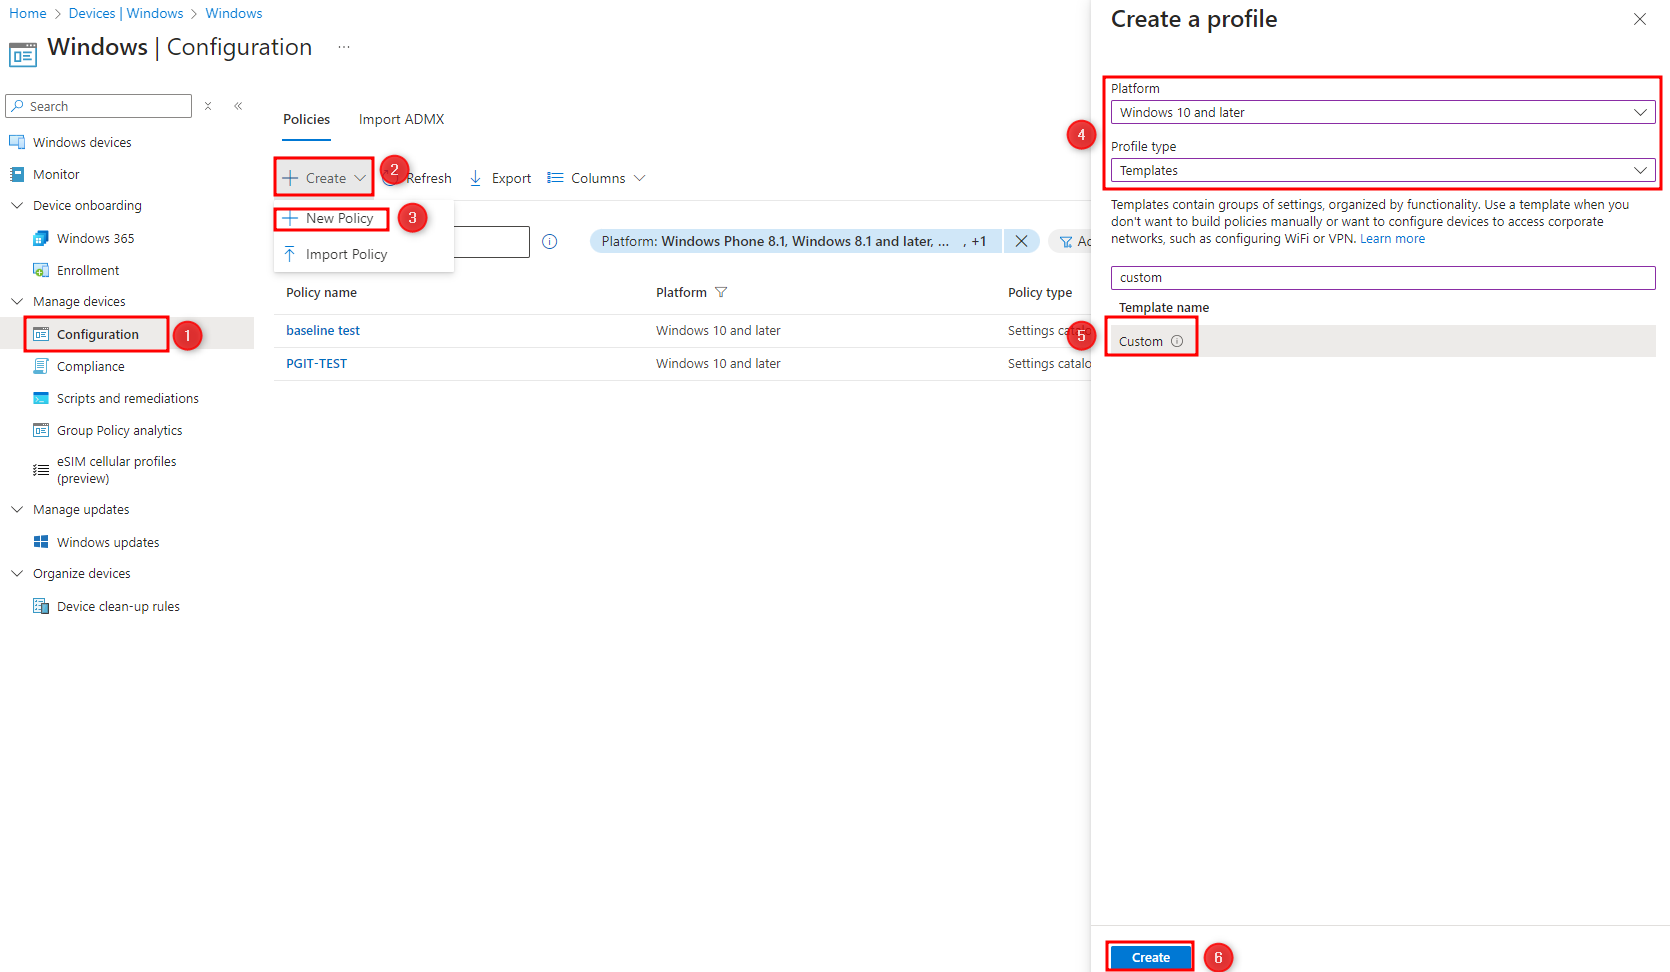
Task: Open the Profile type dropdown
Action: [x=1383, y=170]
